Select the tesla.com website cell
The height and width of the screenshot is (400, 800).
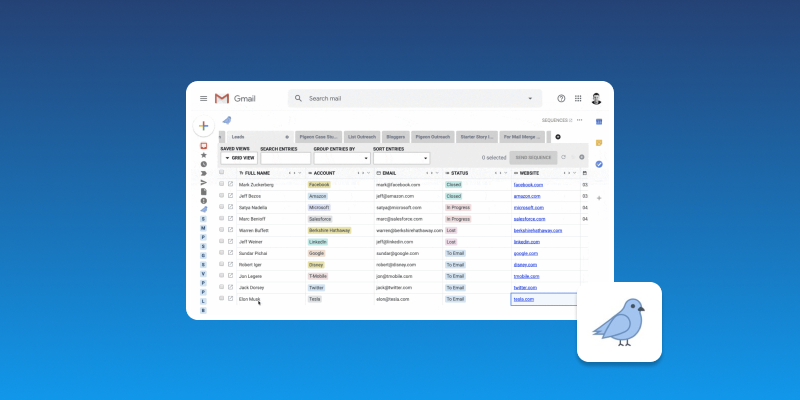[545, 299]
